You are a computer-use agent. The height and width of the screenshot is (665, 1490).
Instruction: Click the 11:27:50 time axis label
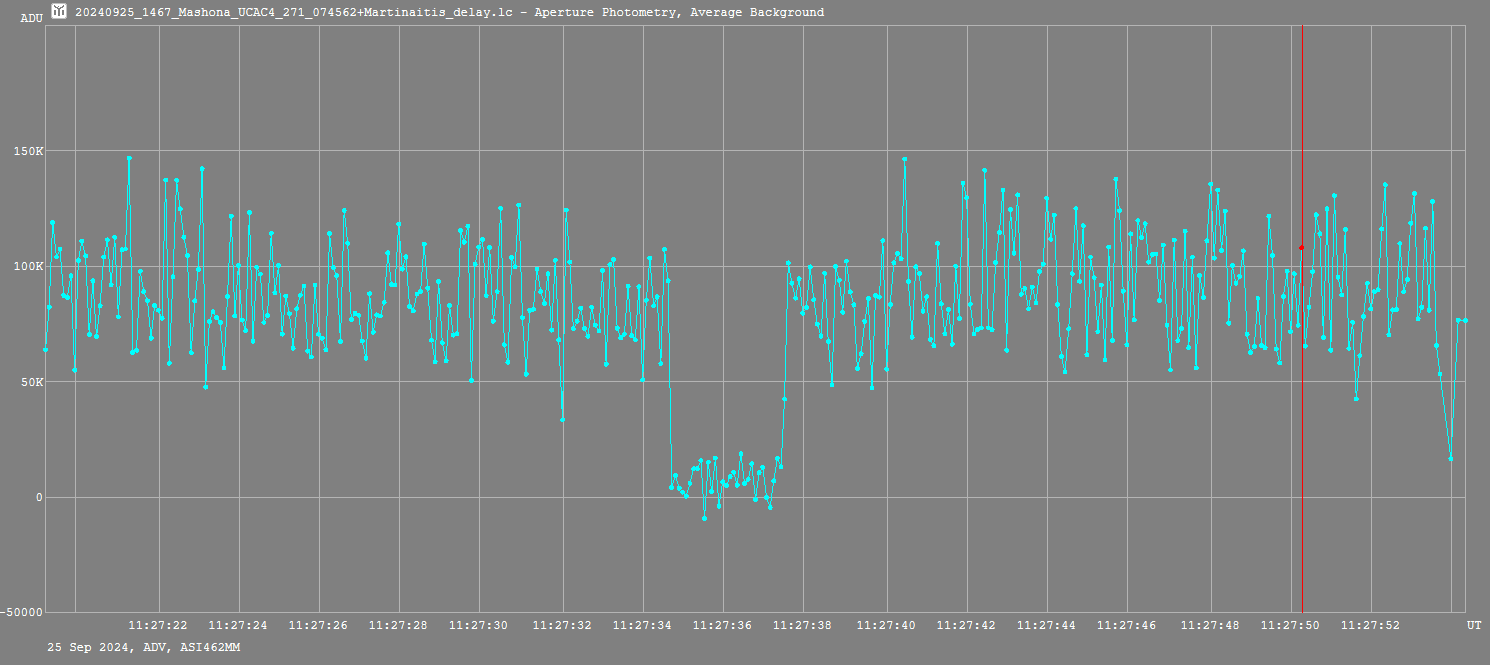(x=1290, y=625)
